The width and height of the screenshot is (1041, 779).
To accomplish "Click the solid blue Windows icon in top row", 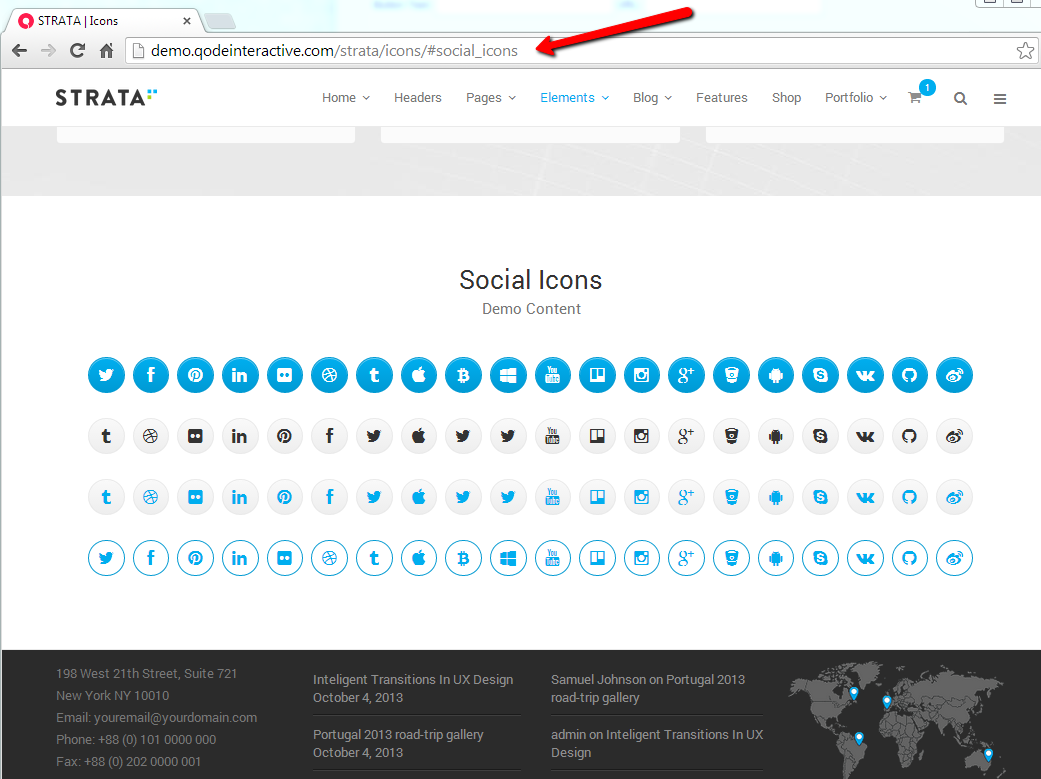I will pyautogui.click(x=508, y=376).
